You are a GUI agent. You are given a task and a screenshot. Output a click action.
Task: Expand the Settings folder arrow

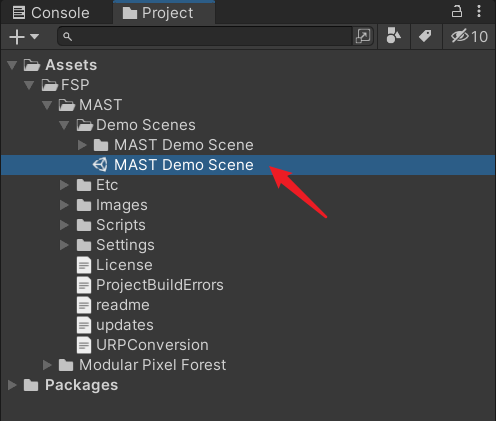point(64,245)
